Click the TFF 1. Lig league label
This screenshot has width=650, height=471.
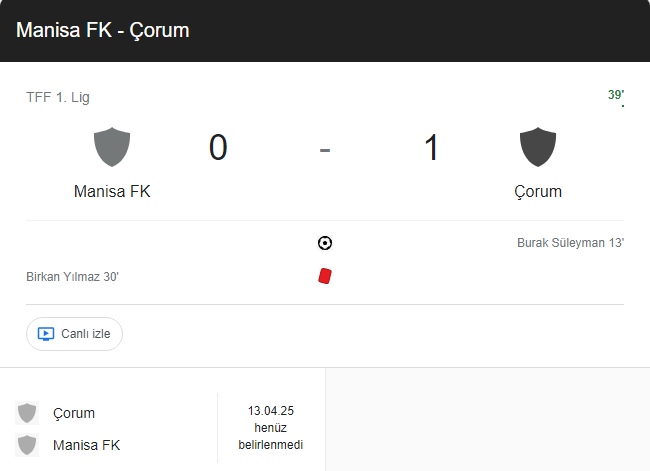click(58, 97)
